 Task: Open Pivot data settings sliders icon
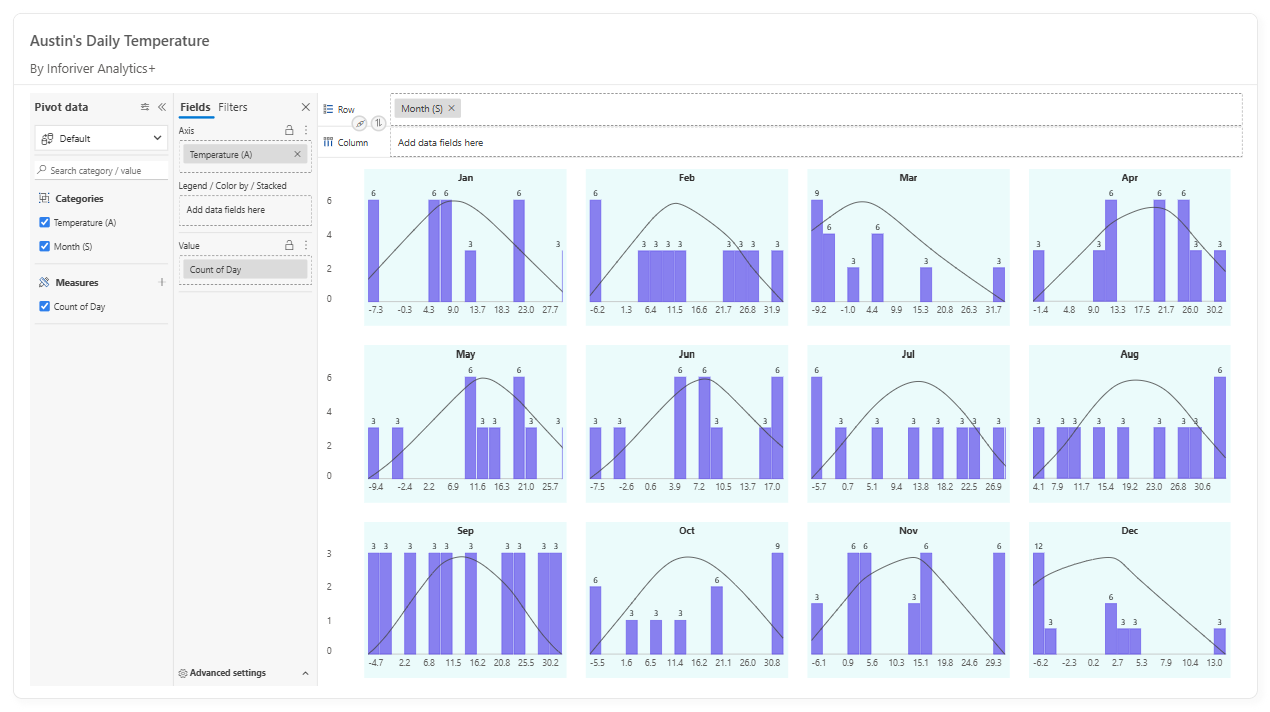(x=145, y=107)
